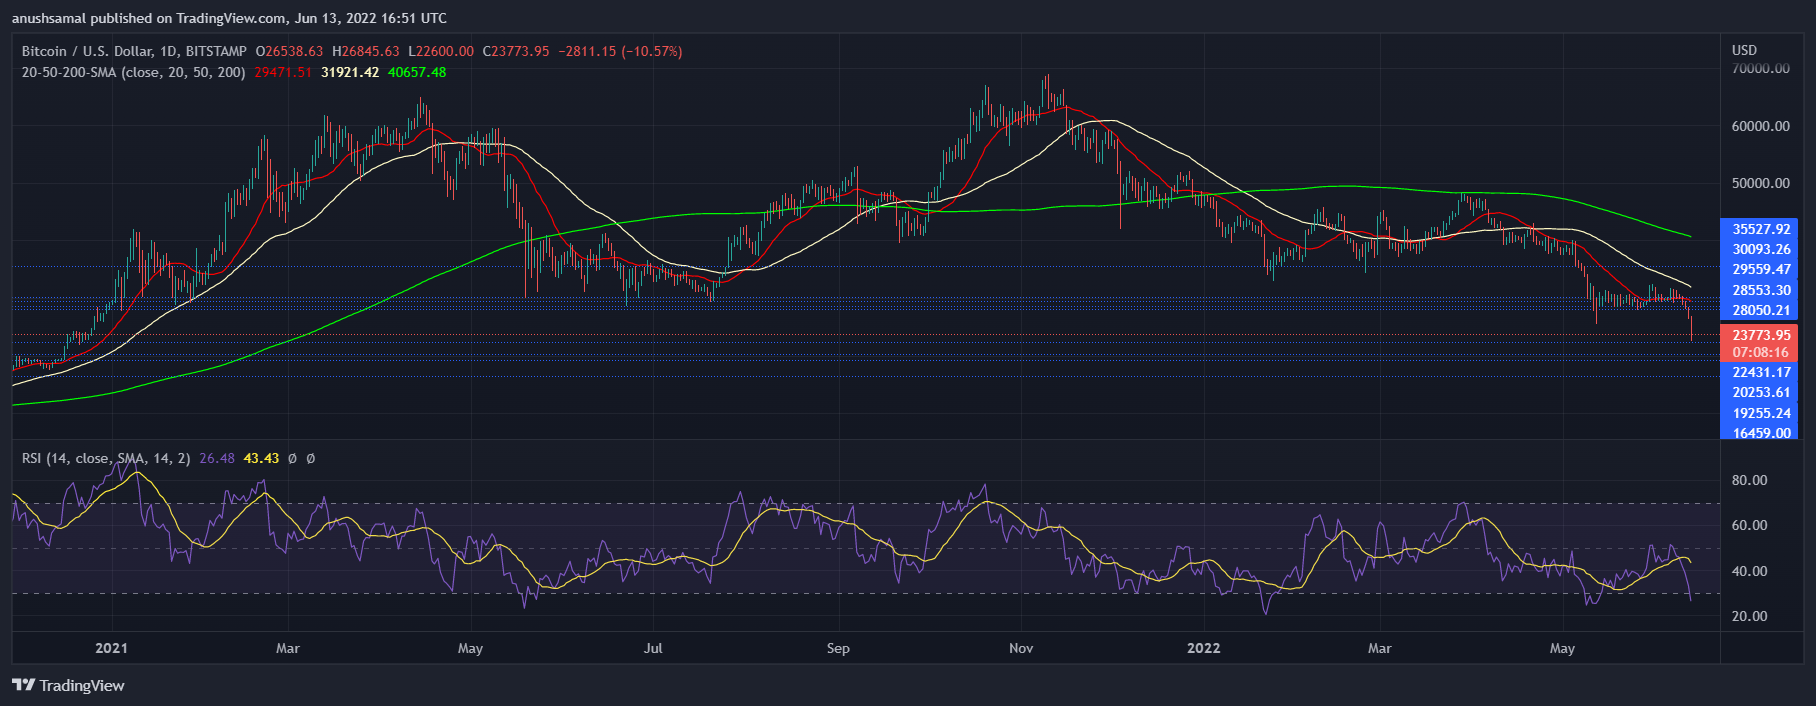Click the published-on TradingView.com header text
The image size is (1816, 706).
(229, 18)
